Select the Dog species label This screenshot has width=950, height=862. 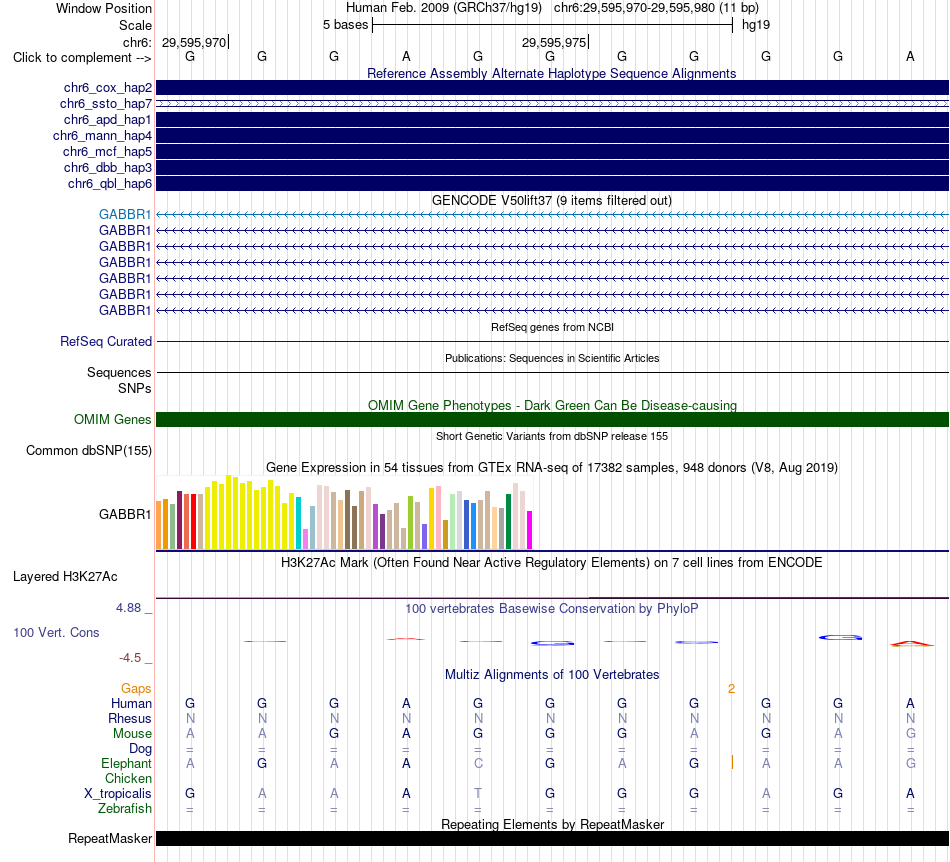[x=141, y=749]
